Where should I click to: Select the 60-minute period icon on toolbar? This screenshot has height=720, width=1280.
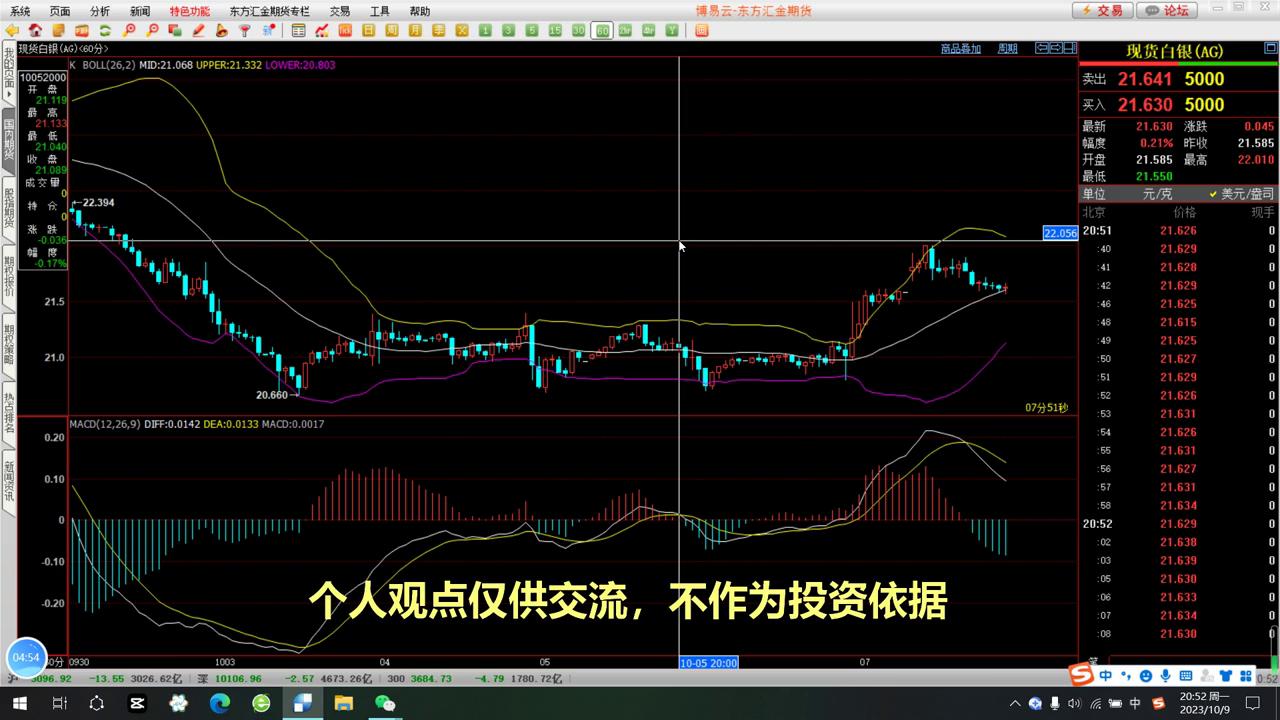(602, 31)
